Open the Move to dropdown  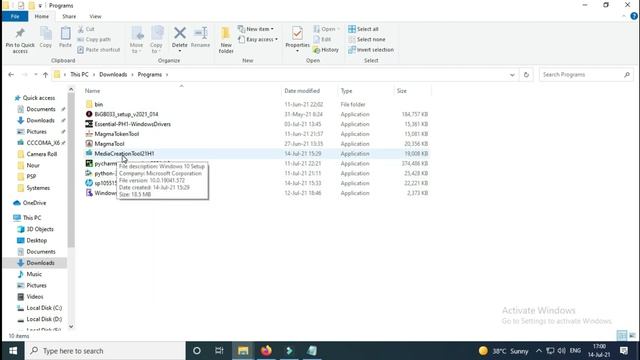pyautogui.click(x=136, y=40)
